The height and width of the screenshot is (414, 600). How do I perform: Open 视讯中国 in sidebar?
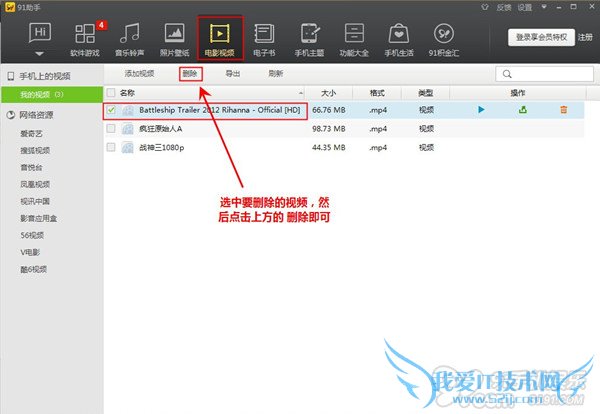[x=35, y=201]
